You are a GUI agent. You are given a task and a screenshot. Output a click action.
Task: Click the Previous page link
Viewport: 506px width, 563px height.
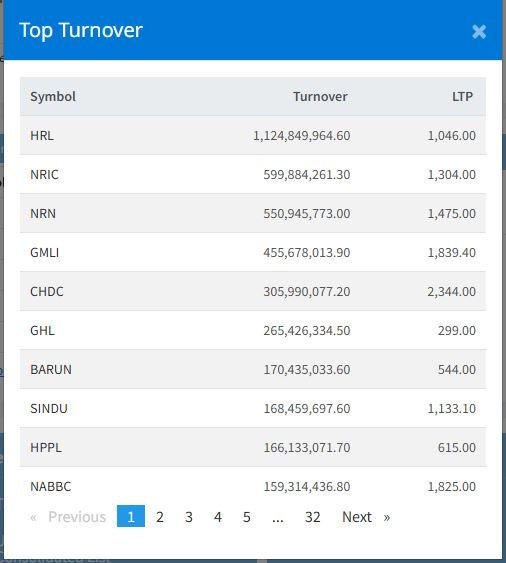coord(68,517)
